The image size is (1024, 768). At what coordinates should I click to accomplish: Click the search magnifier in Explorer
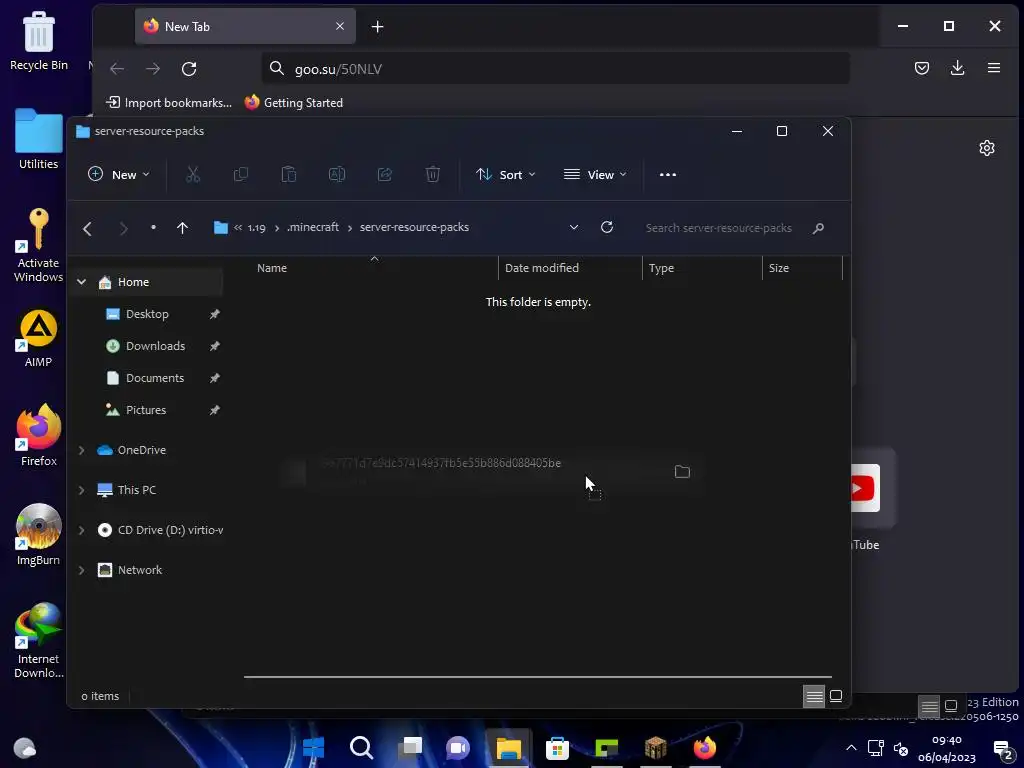click(x=818, y=228)
